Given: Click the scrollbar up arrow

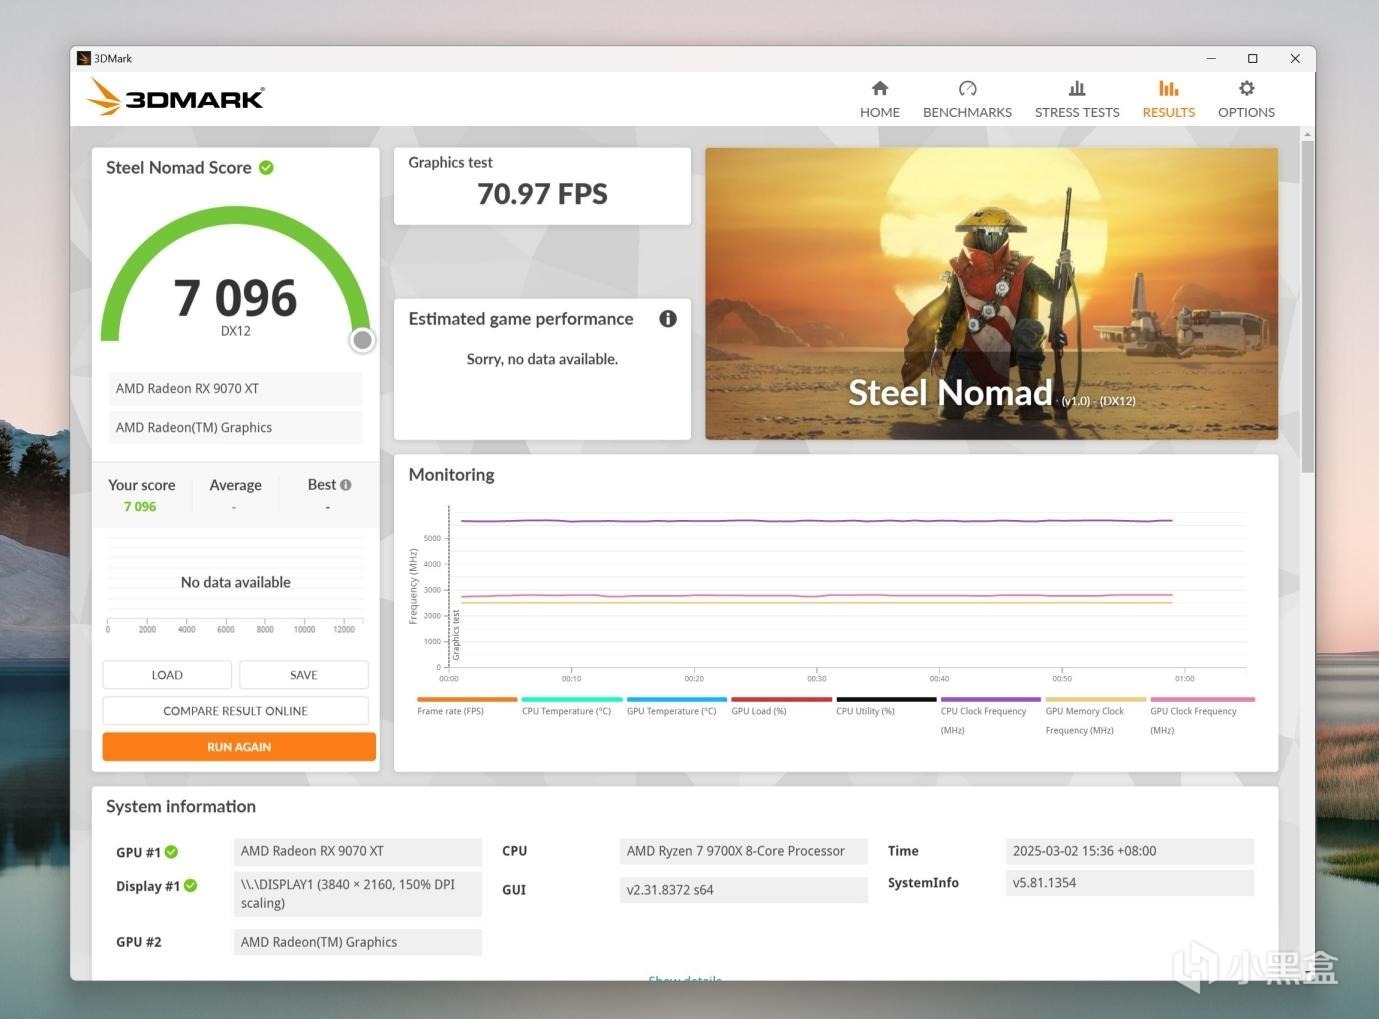Looking at the screenshot, I should pyautogui.click(x=1308, y=134).
